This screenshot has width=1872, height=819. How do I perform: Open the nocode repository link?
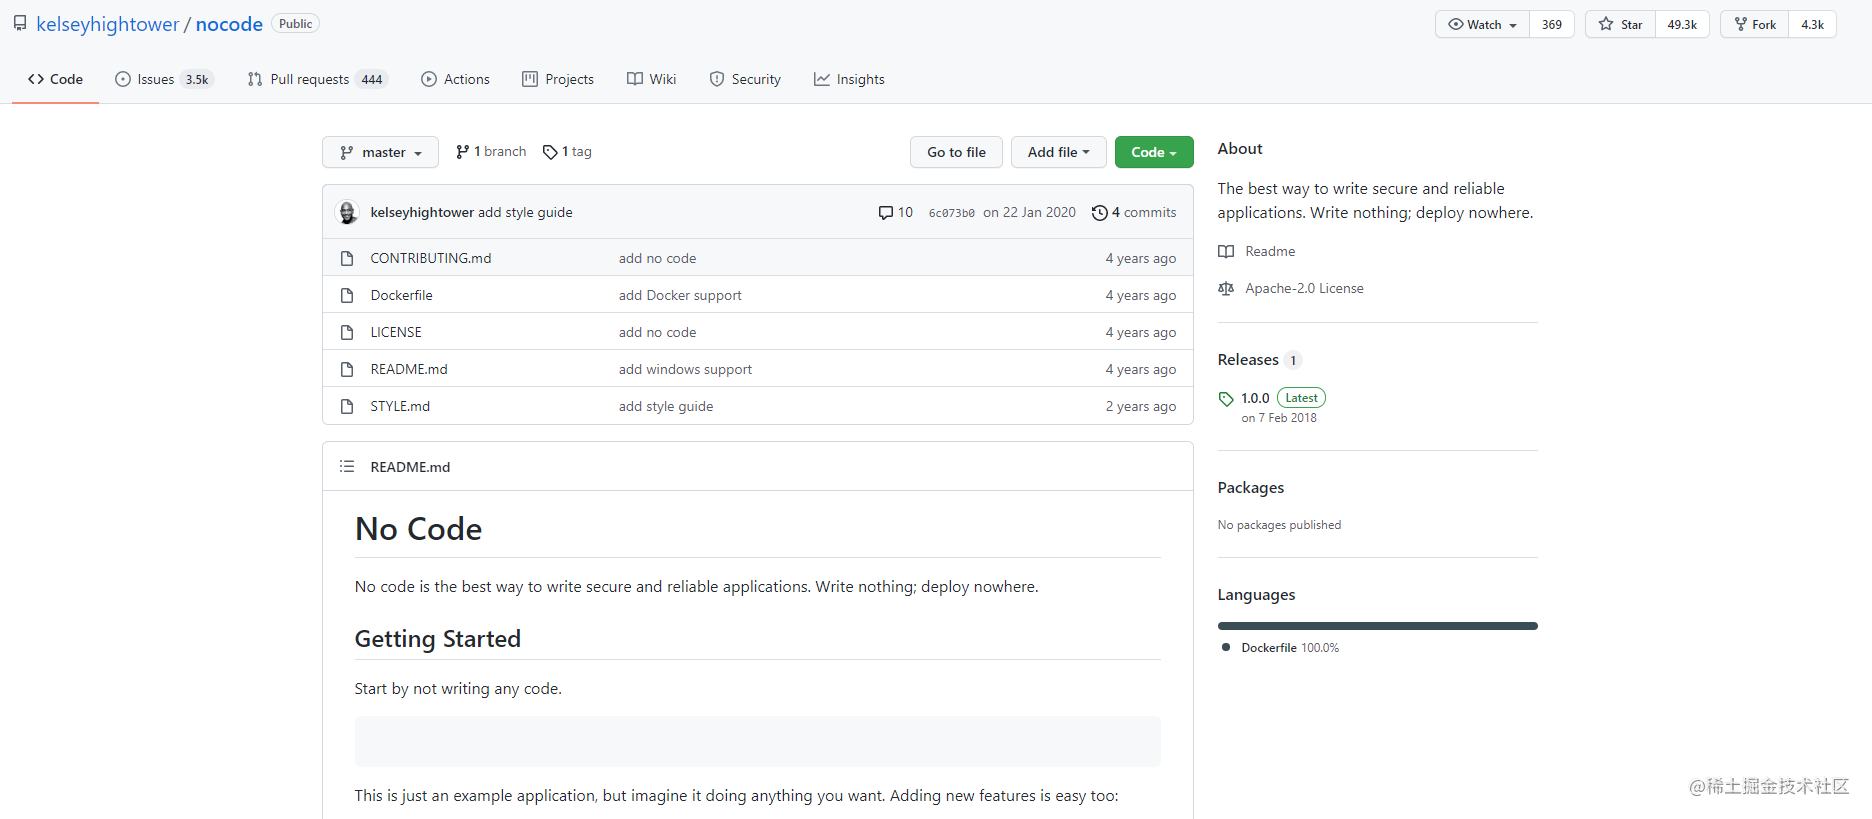229,24
